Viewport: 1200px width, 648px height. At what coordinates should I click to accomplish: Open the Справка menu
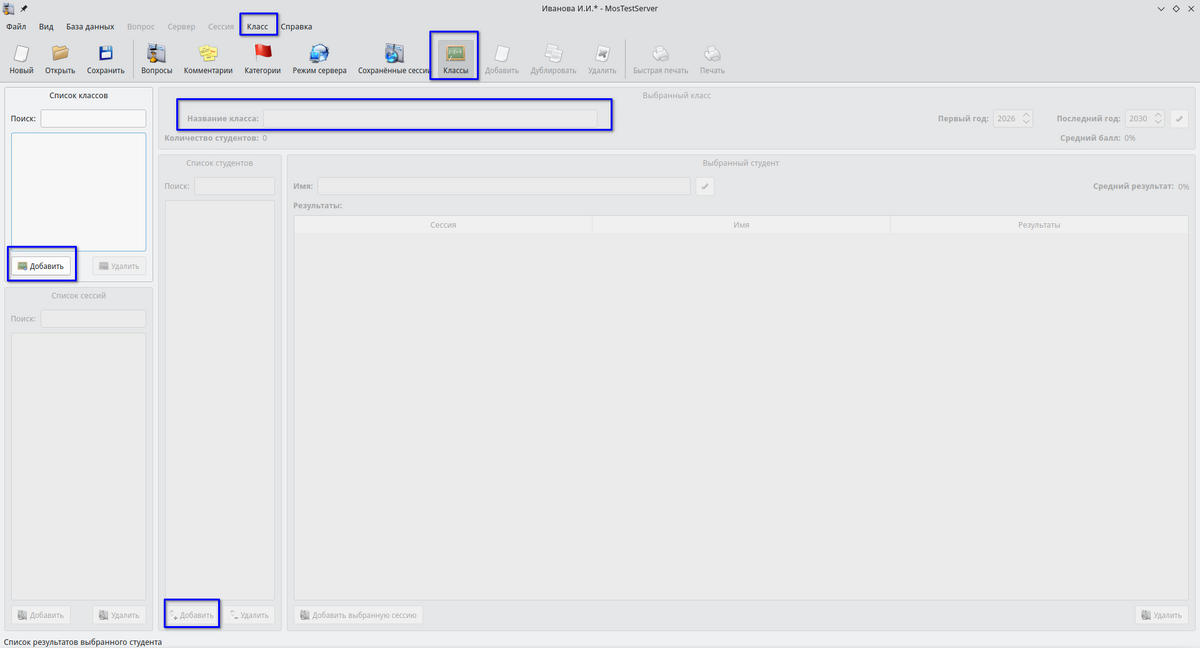coord(296,26)
